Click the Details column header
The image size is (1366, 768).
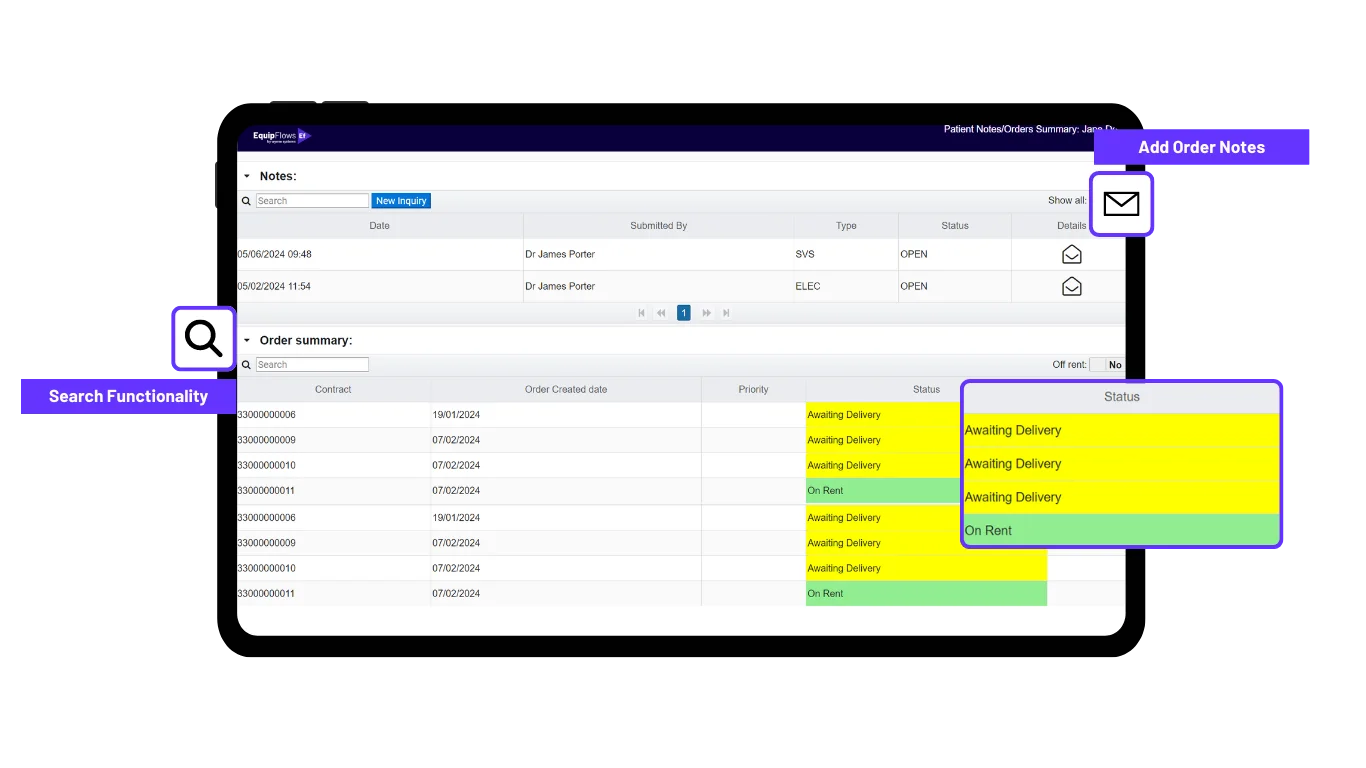pyautogui.click(x=1071, y=226)
